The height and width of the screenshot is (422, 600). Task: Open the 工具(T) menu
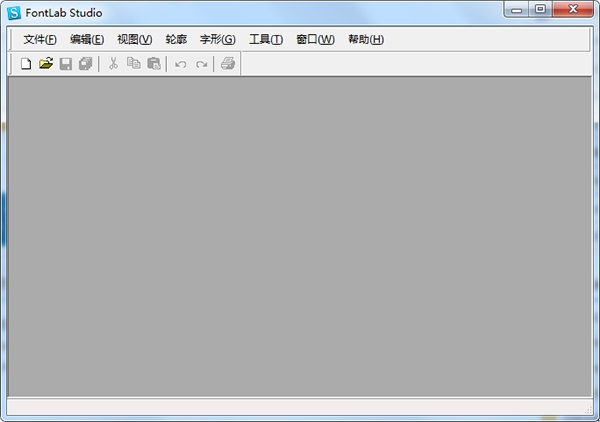coord(266,39)
